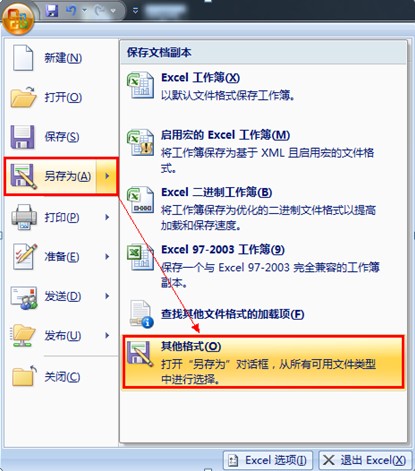This screenshot has height=471, width=415.
Task: Click the Undo arrow icon
Action: (71, 11)
